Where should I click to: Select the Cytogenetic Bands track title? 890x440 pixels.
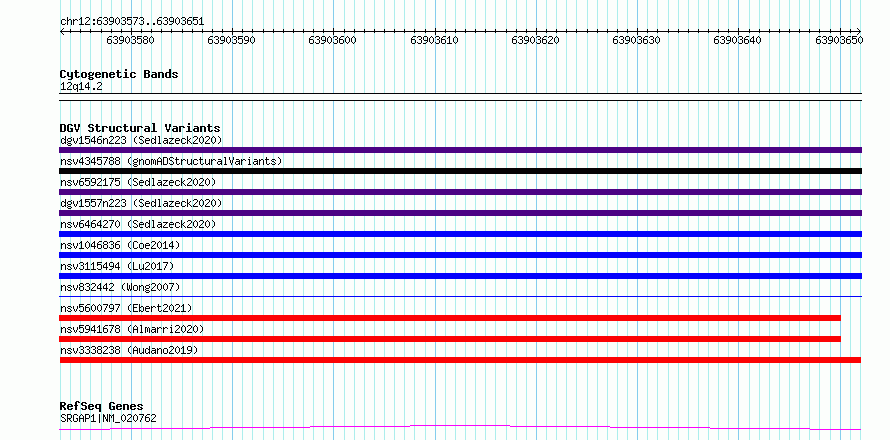(119, 74)
